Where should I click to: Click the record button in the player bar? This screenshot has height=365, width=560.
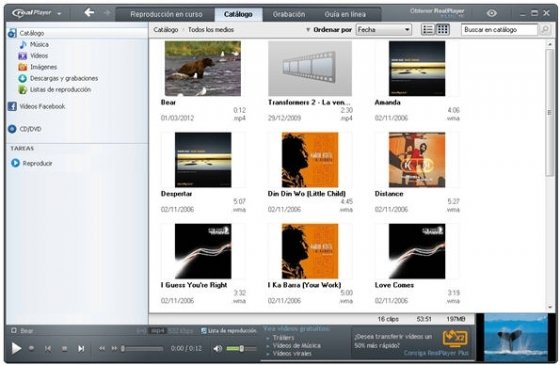point(31,348)
